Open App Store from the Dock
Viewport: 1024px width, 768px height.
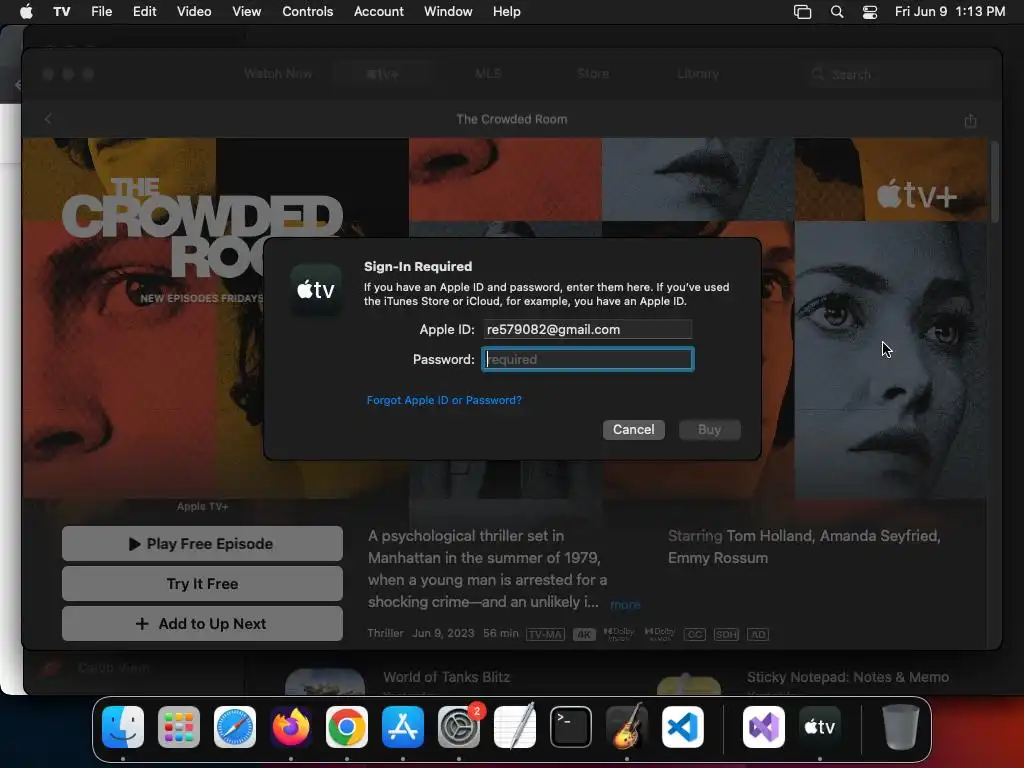point(403,727)
